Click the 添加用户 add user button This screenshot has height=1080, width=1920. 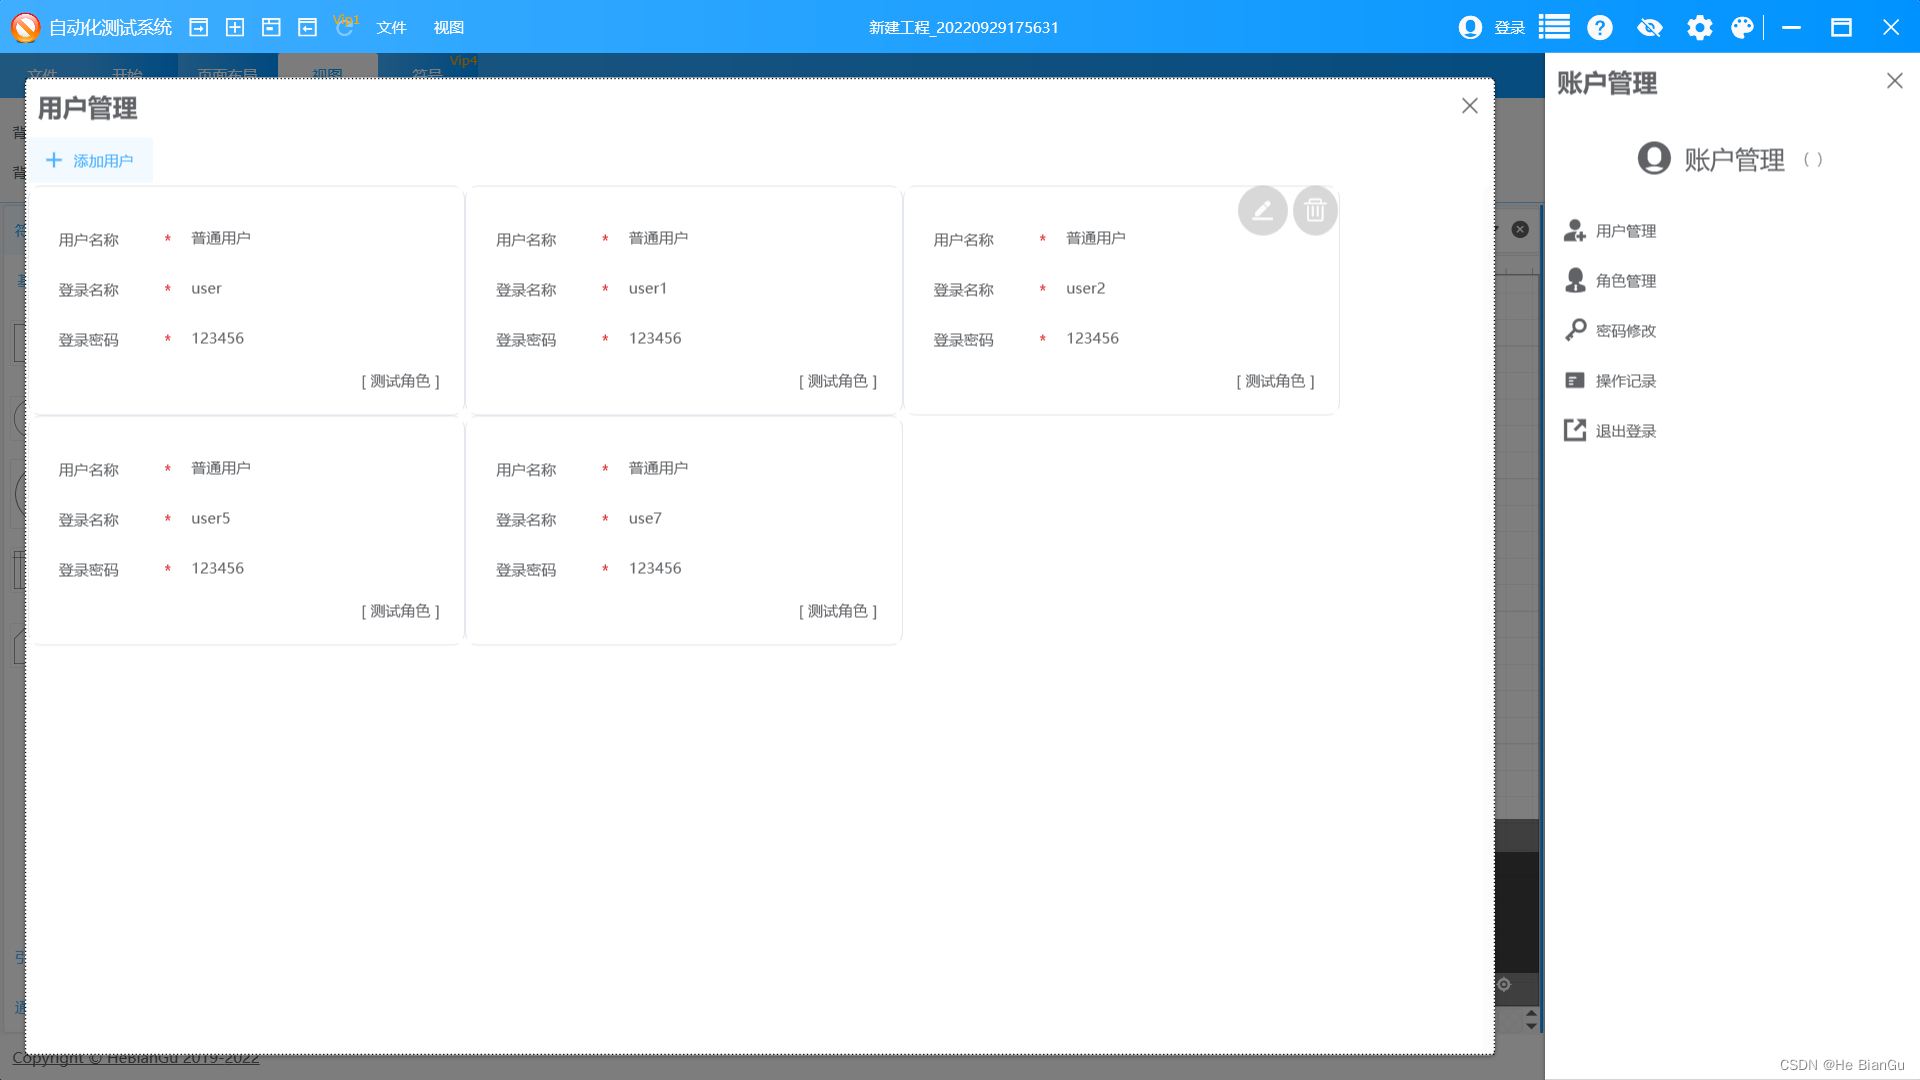[91, 160]
